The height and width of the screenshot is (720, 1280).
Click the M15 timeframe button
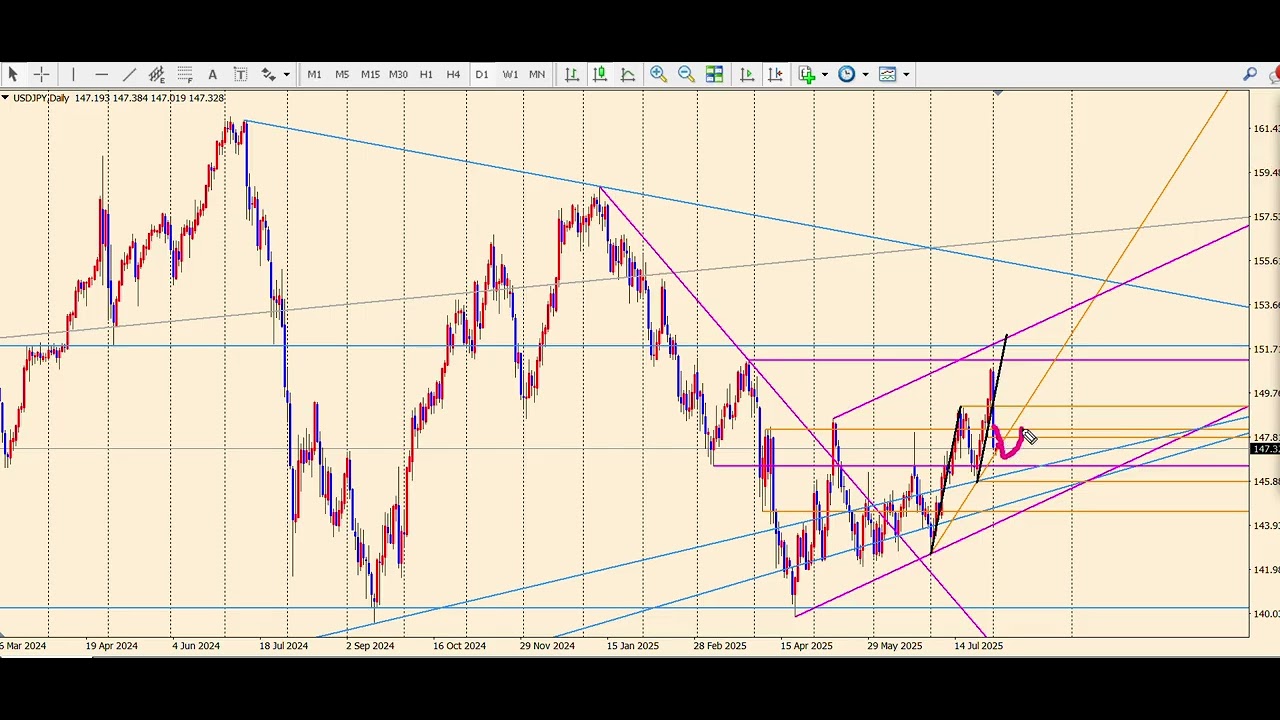coord(370,74)
